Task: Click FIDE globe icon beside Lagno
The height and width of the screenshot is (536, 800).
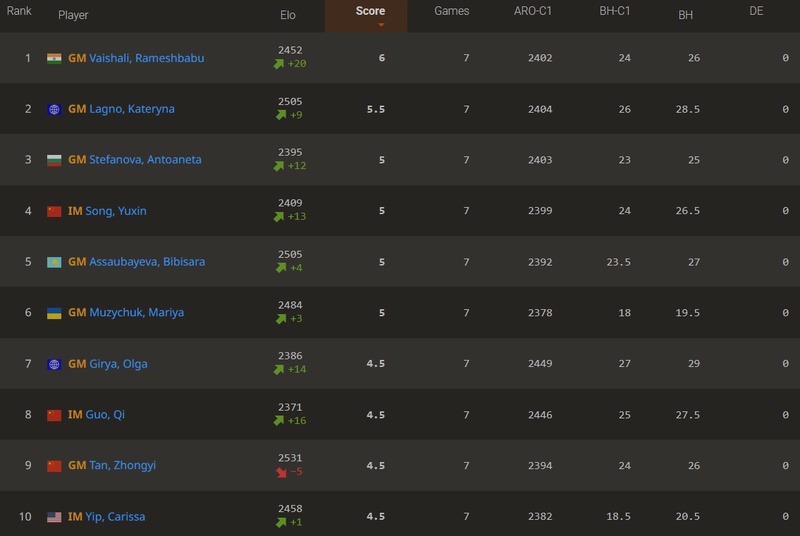Action: pyautogui.click(x=54, y=109)
